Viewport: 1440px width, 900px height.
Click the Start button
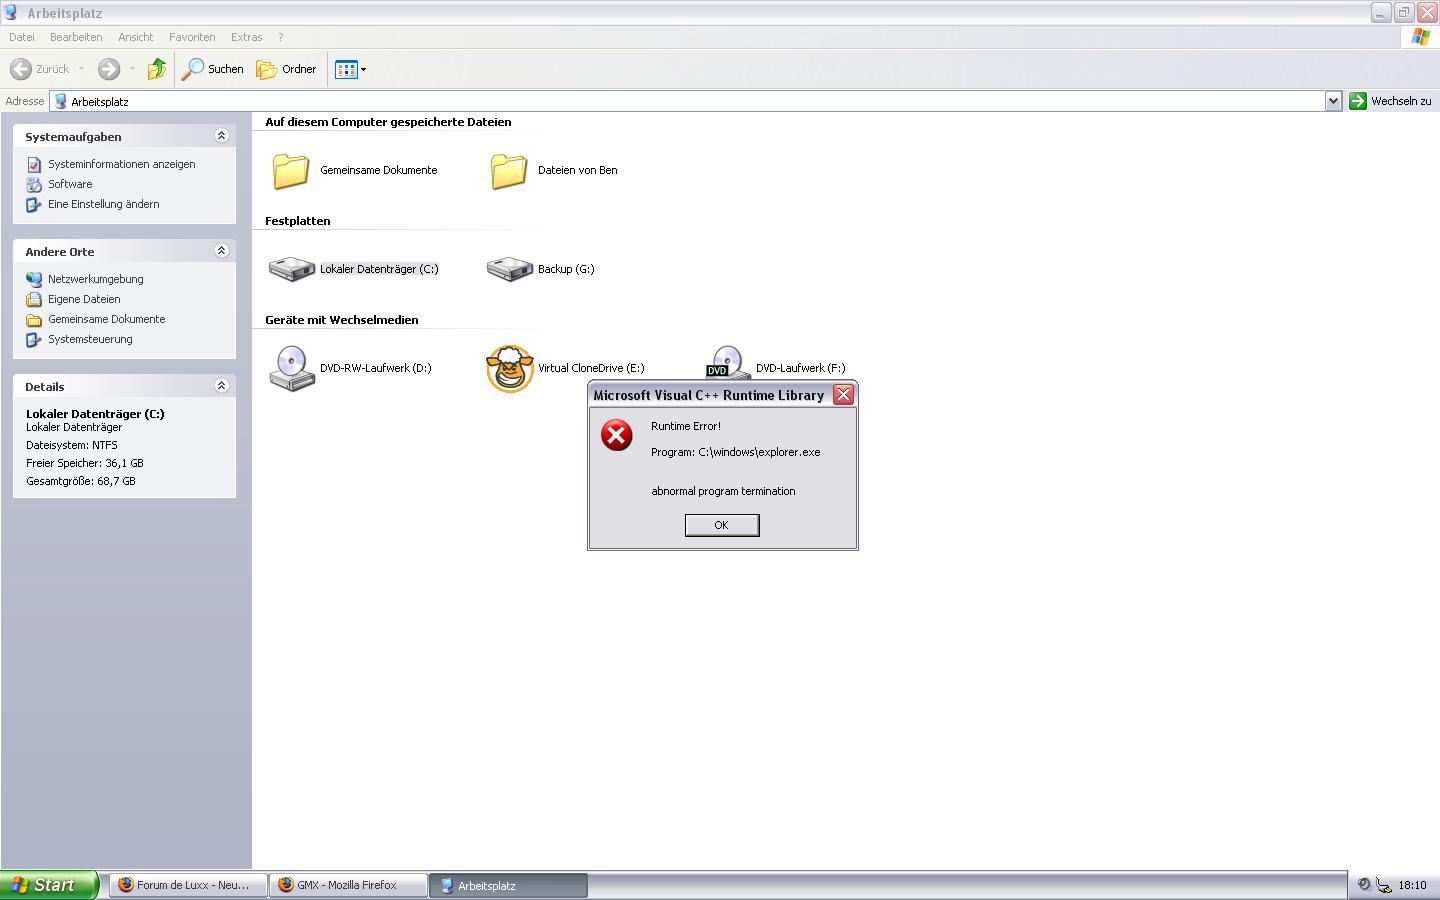tap(49, 885)
